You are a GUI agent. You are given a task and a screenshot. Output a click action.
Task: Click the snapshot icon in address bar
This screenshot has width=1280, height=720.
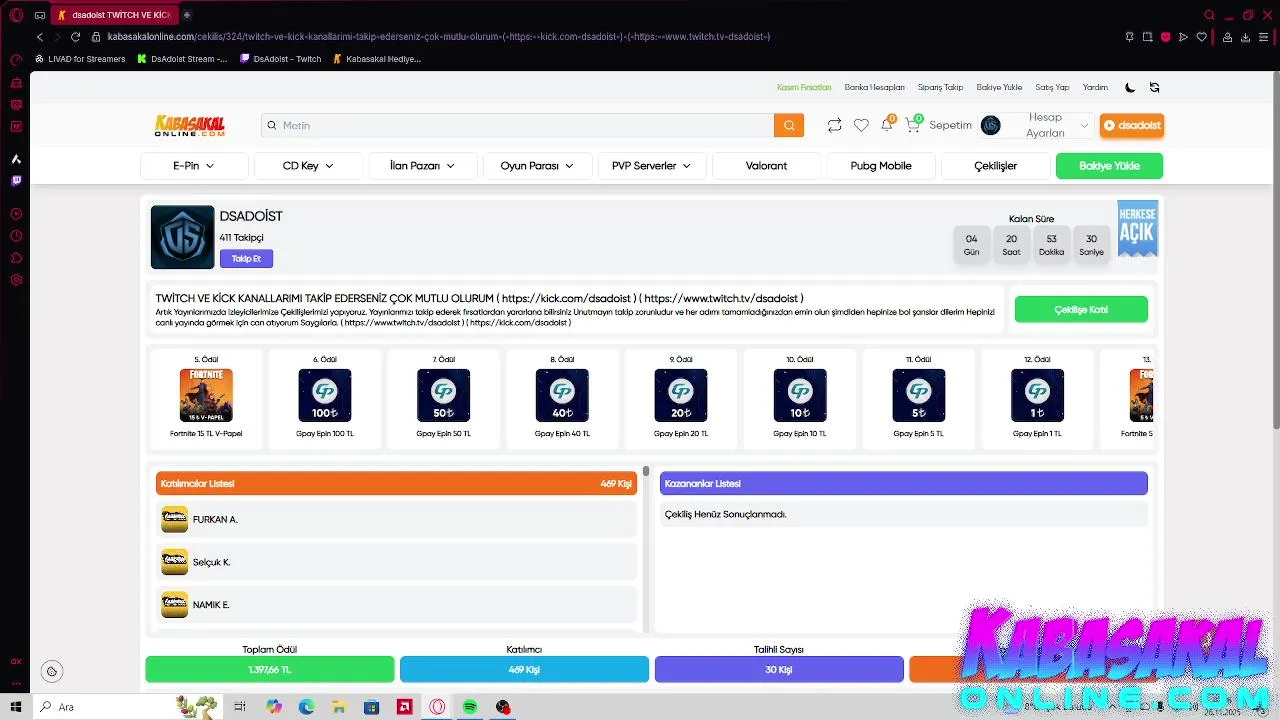1147,37
